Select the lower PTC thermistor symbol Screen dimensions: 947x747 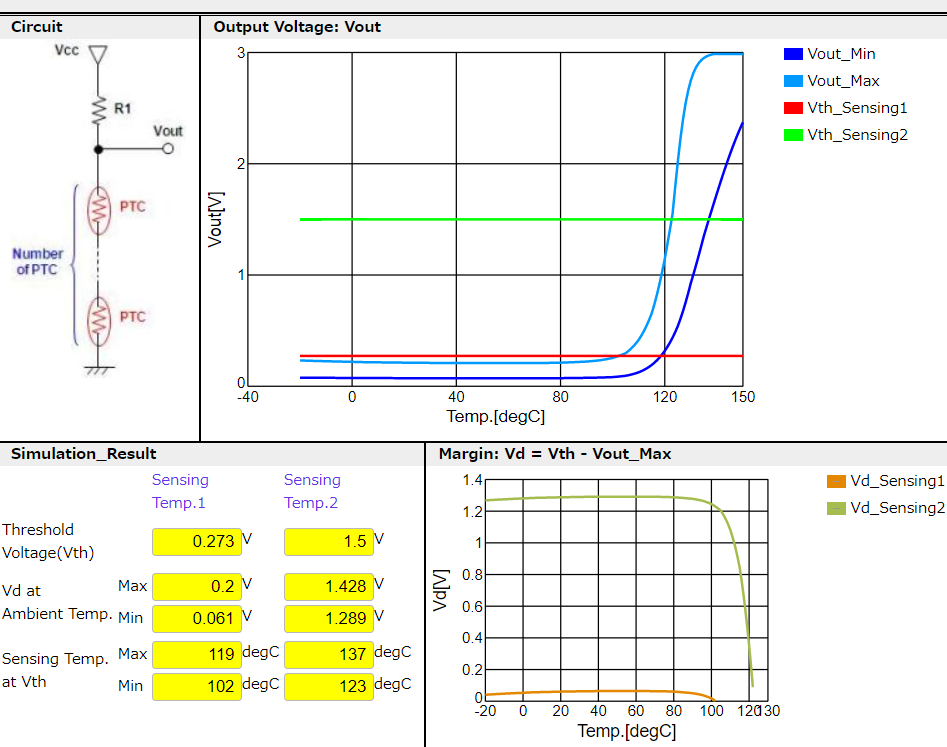(98, 317)
